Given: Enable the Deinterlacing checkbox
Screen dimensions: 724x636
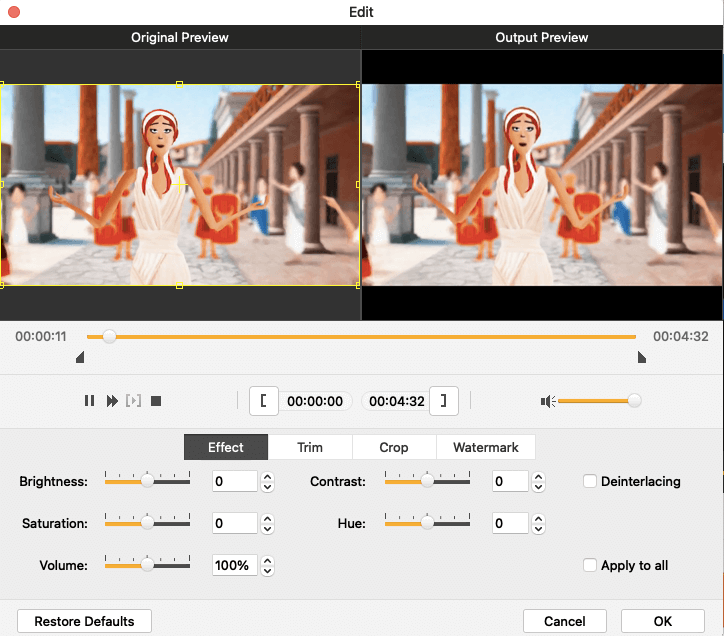Looking at the screenshot, I should pos(590,481).
